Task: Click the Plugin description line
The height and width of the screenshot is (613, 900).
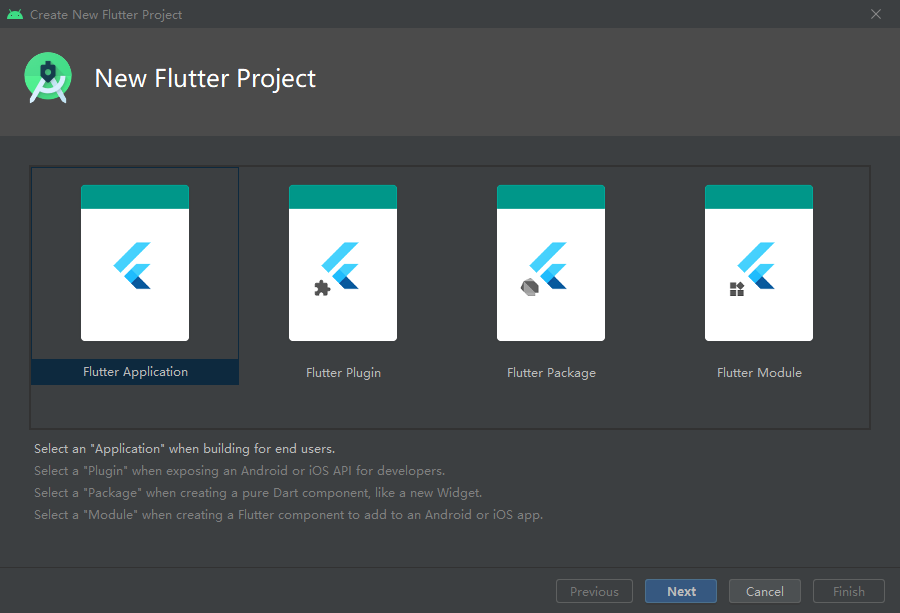Action: (239, 471)
